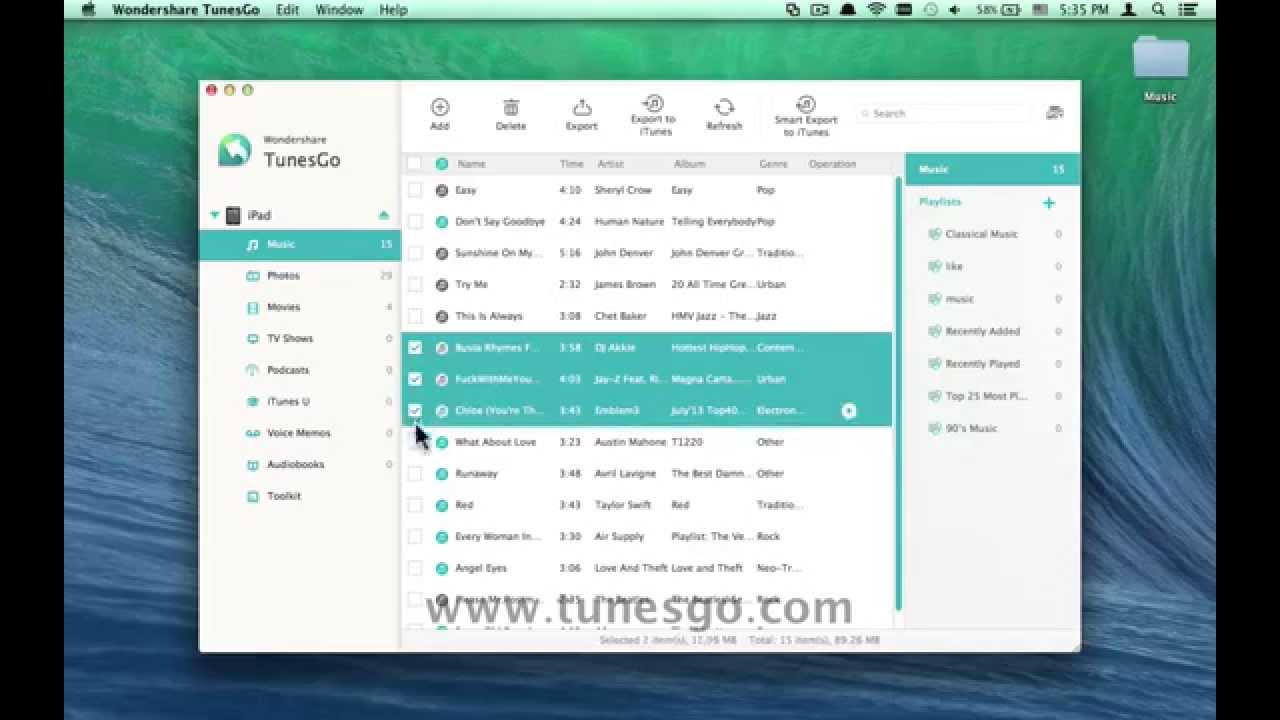Open Notification Center icon

[1187, 10]
